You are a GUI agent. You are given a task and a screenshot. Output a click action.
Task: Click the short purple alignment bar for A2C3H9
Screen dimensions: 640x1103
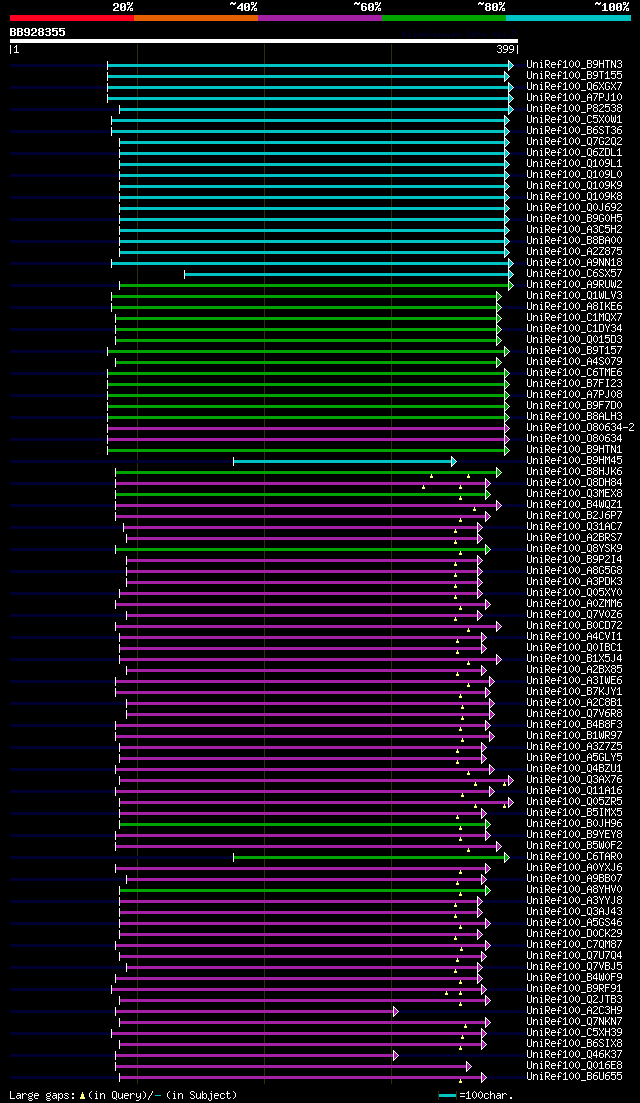pos(257,1011)
